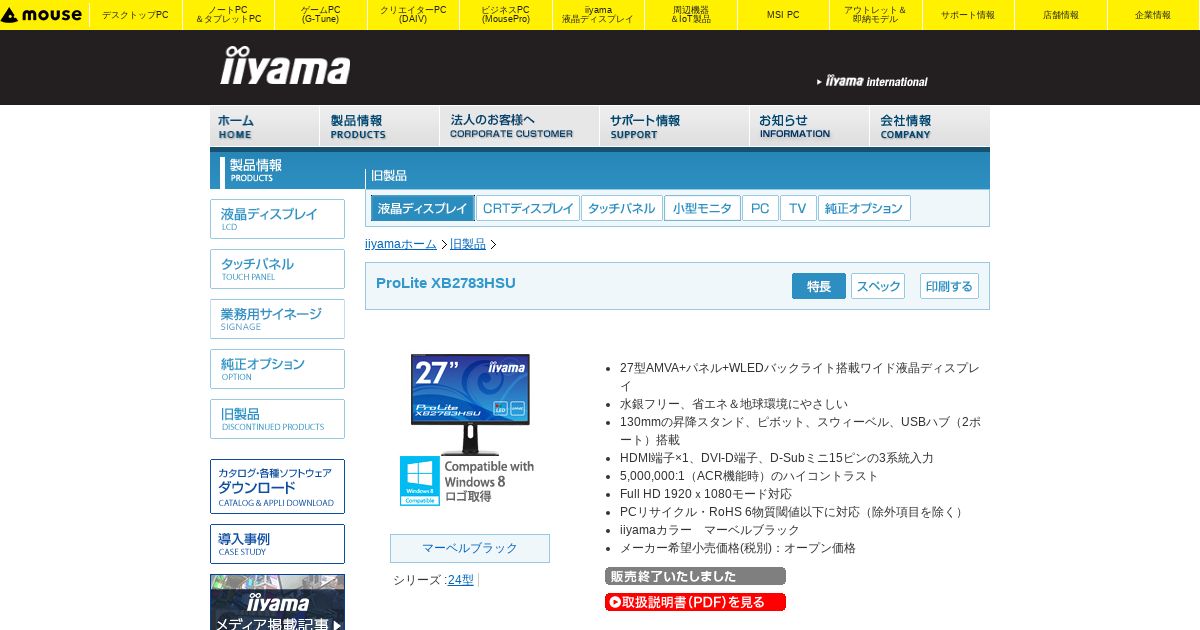Open 旧製品 DISCONTINUED PRODUCTS sidebar item
The height and width of the screenshot is (630, 1200).
277,419
